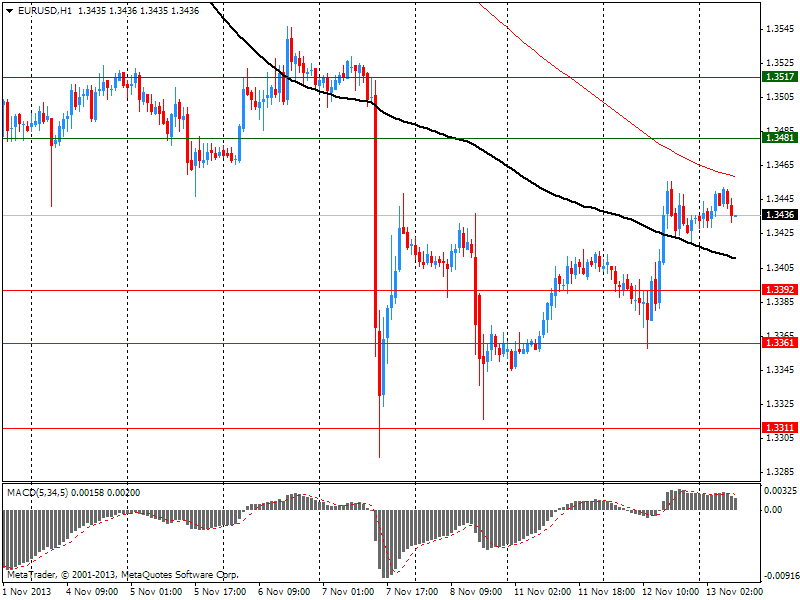This screenshot has width=800, height=600.
Task: Click the 6 Nov 09:00 time label
Action: coord(284,592)
